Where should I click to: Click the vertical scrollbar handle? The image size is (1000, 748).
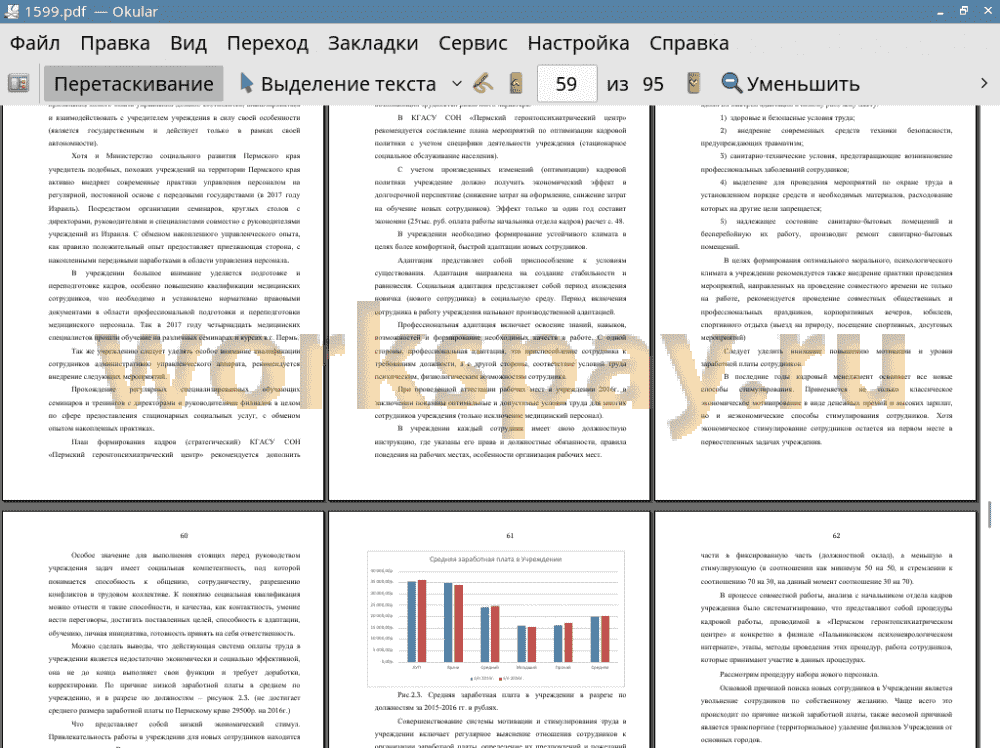click(x=989, y=514)
